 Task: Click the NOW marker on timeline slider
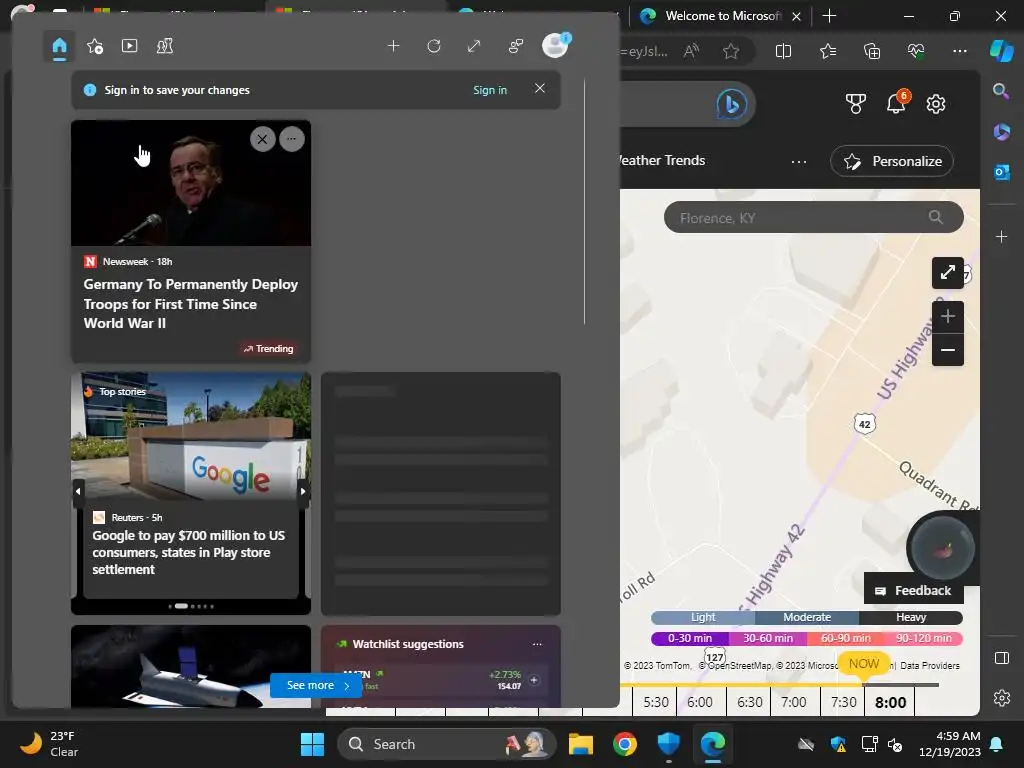(863, 664)
